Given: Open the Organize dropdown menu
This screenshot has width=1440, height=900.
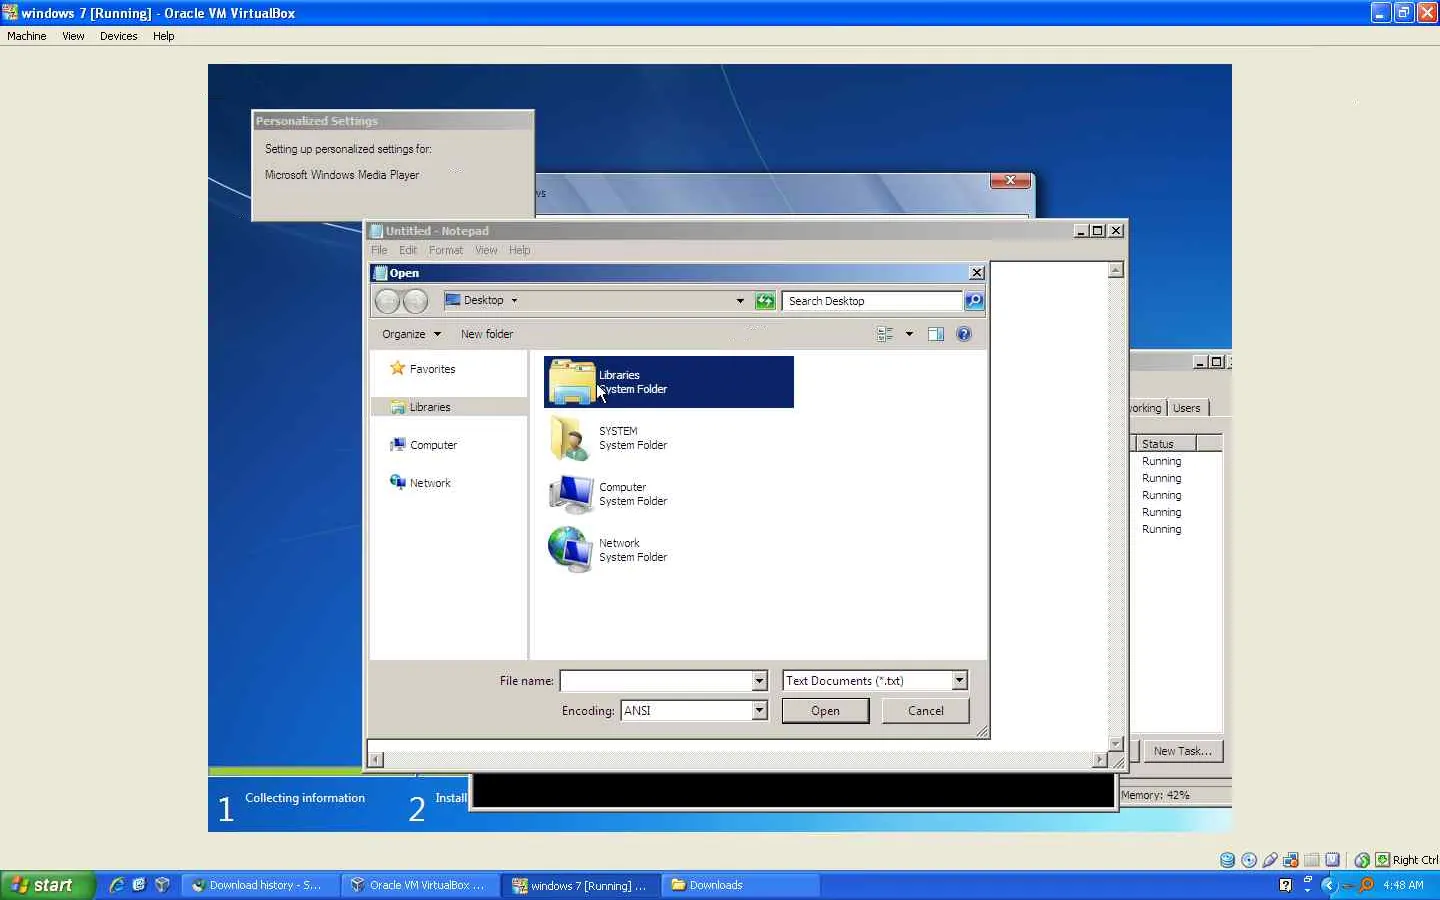Looking at the screenshot, I should pyautogui.click(x=411, y=334).
